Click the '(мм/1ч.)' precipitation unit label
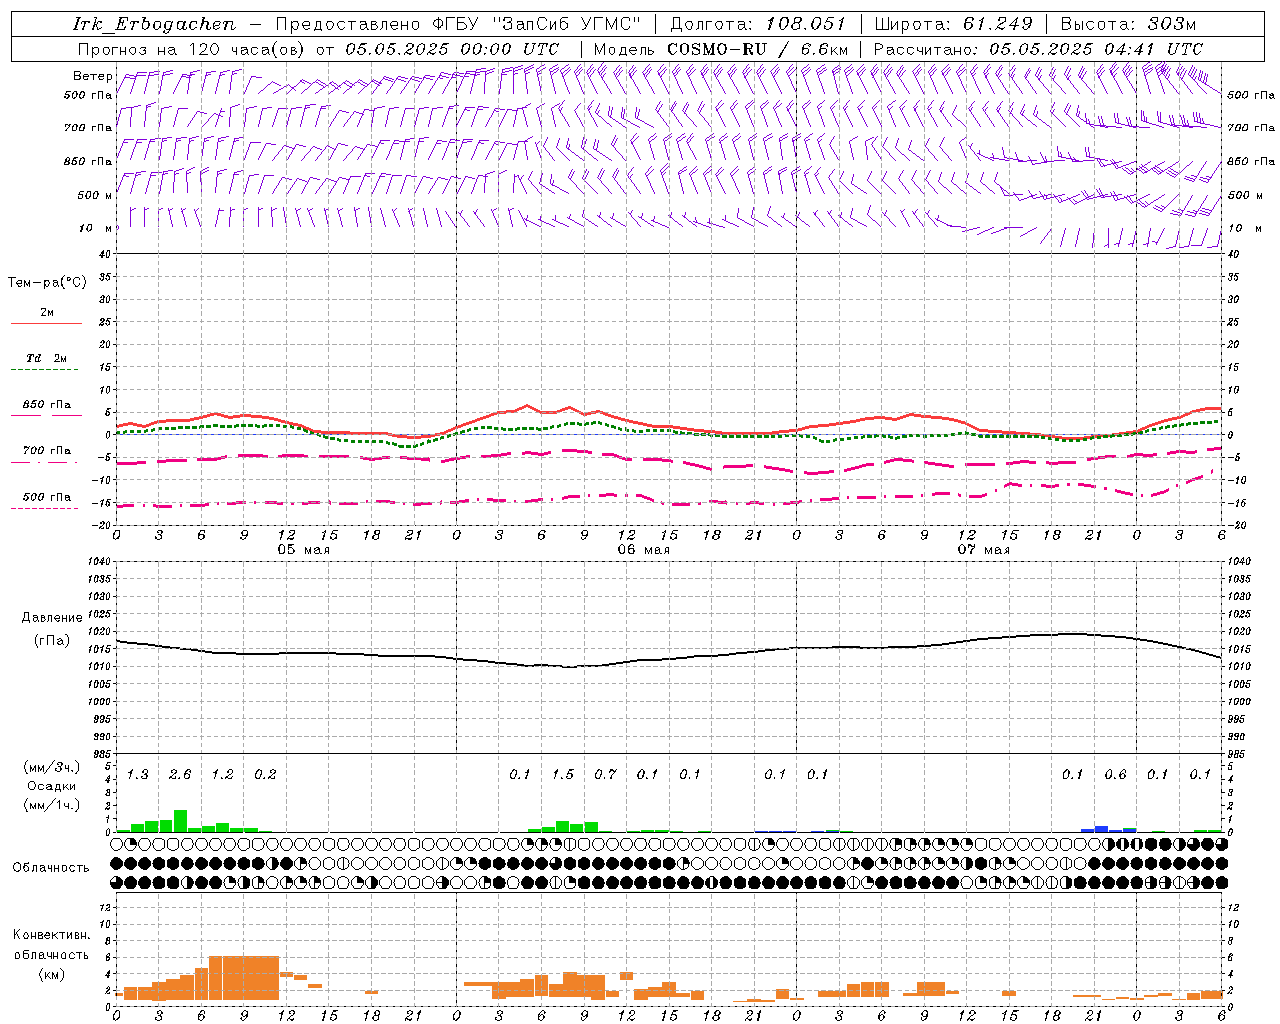Viewport: 1280px width, 1024px height. click(52, 804)
